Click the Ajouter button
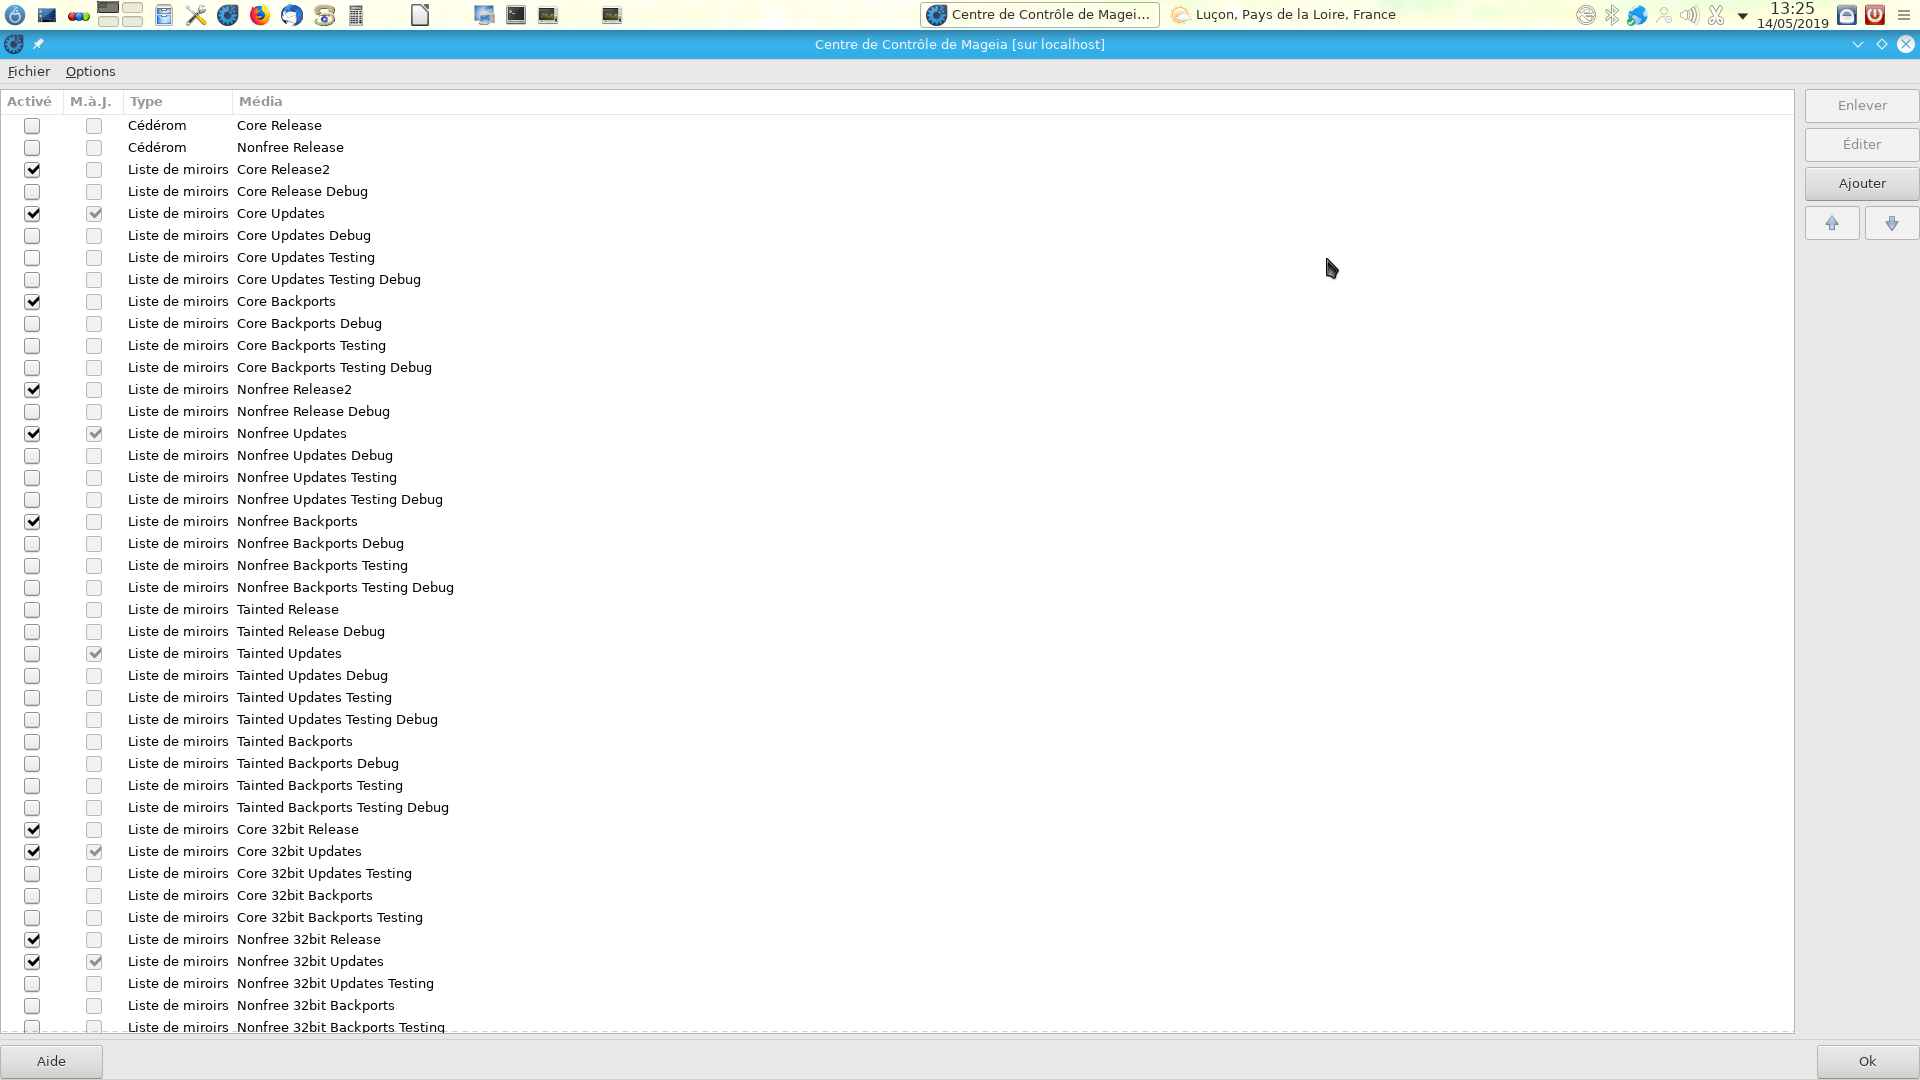The width and height of the screenshot is (1920, 1080). (x=1862, y=184)
